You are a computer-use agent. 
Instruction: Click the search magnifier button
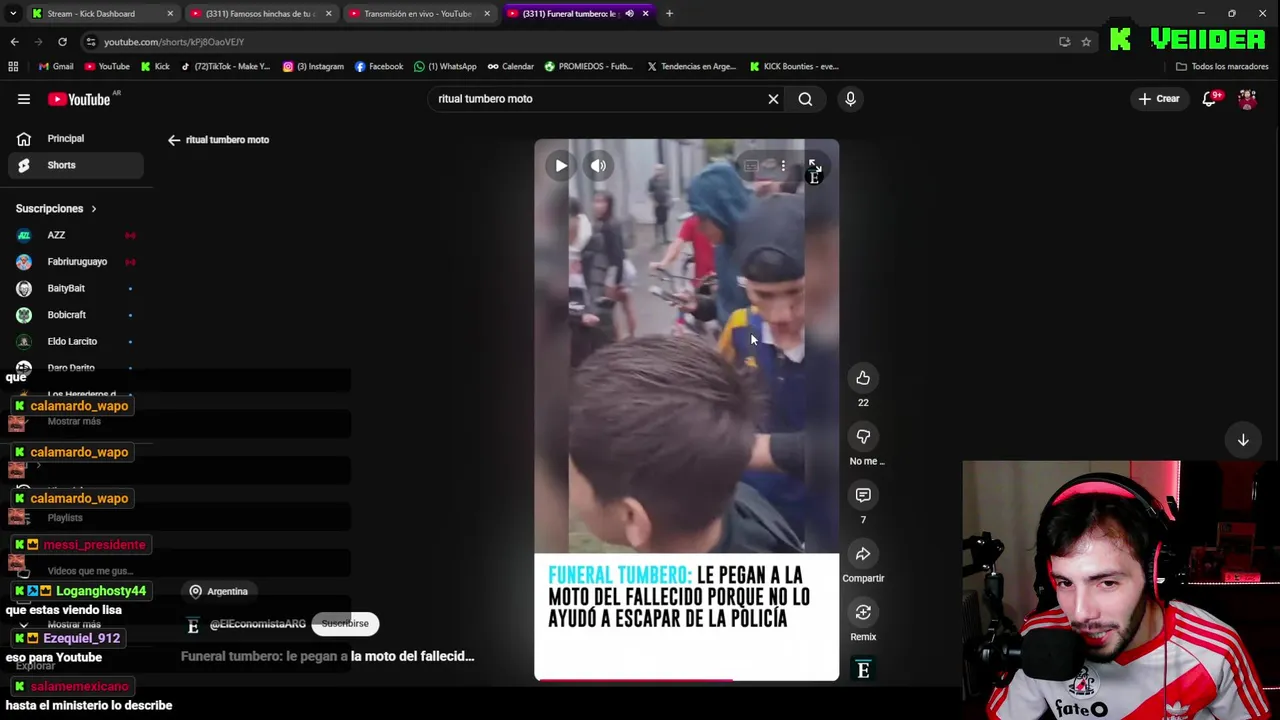pyautogui.click(x=805, y=99)
